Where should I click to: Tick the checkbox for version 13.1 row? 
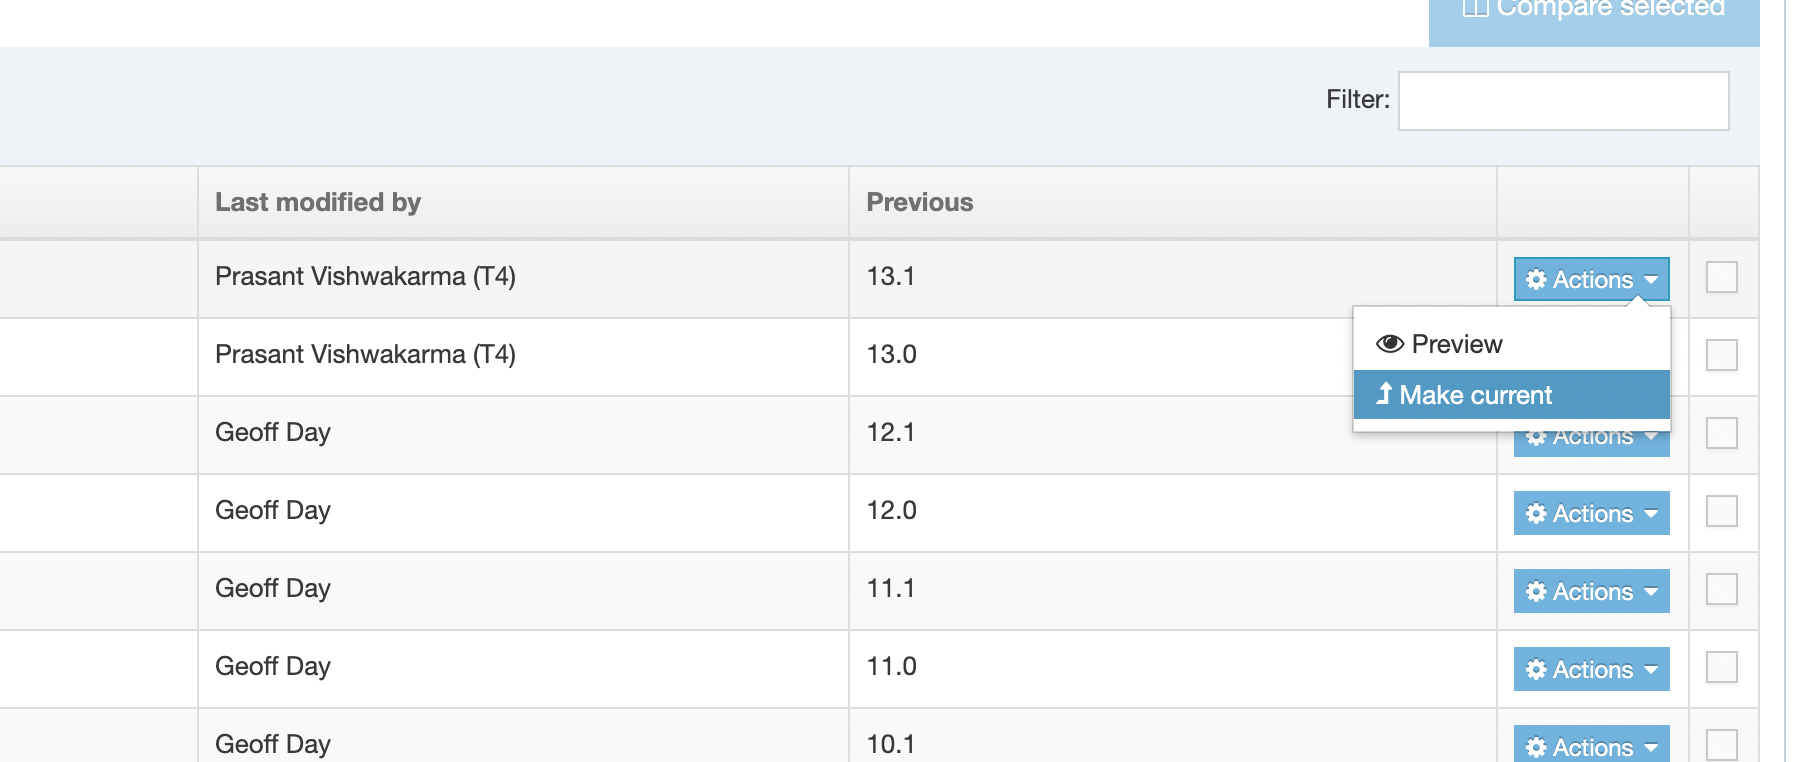(x=1721, y=277)
